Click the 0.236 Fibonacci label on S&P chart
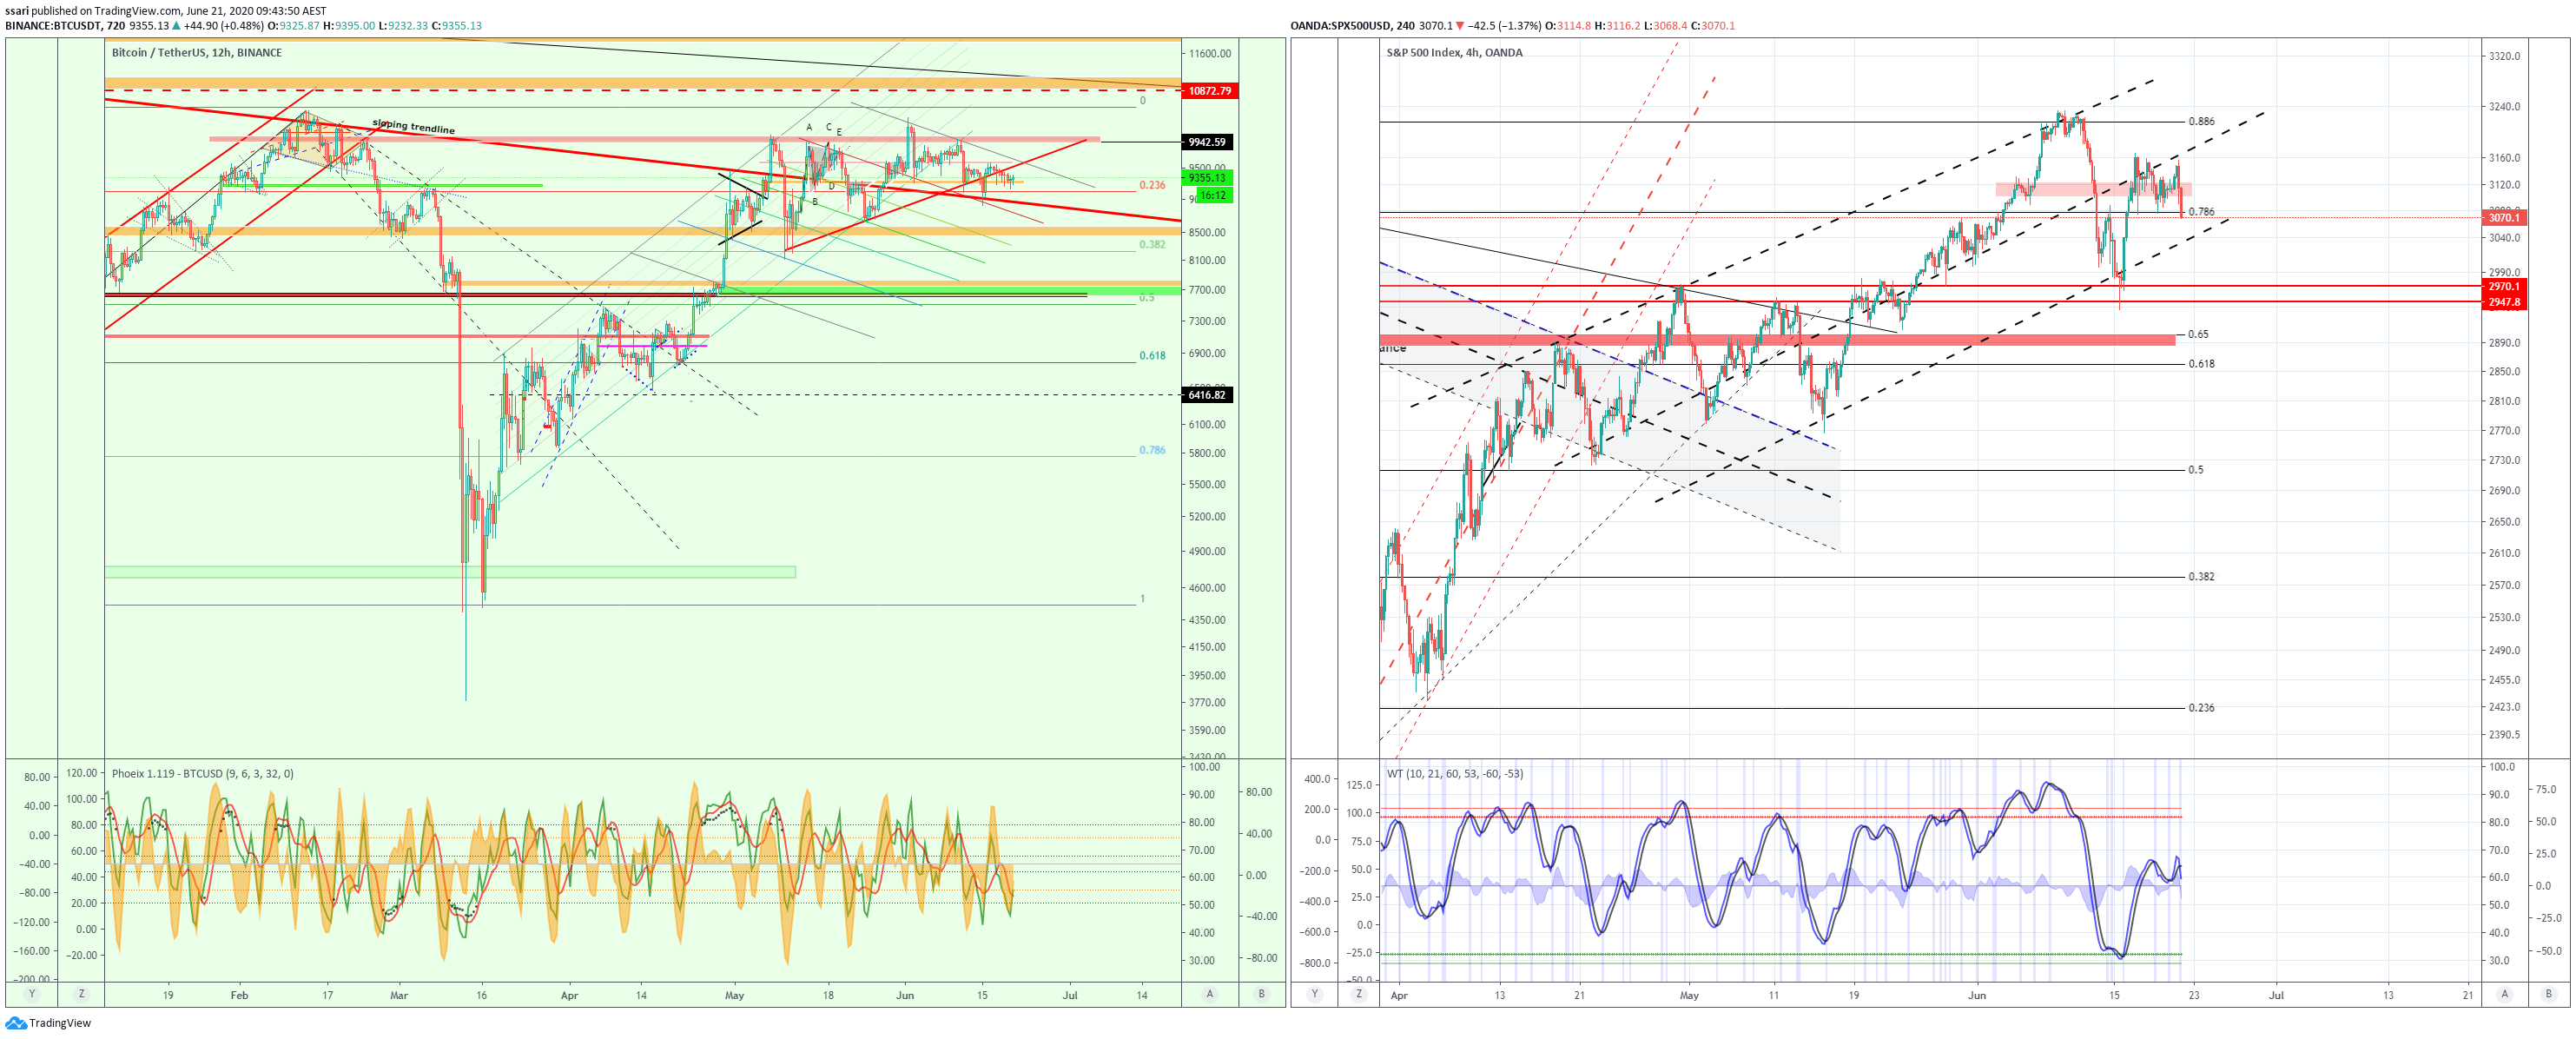 2201,708
